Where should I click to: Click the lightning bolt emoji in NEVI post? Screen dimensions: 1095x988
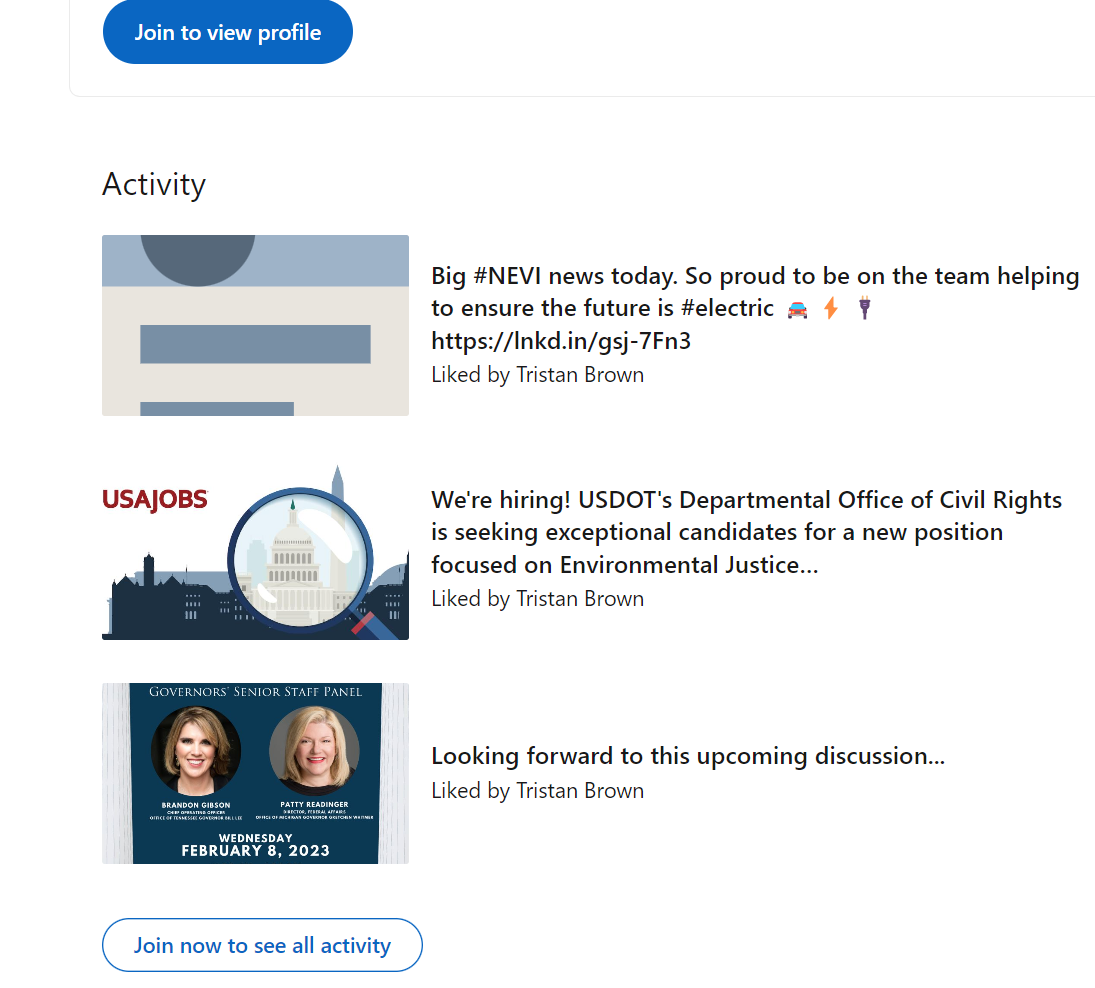tap(830, 308)
